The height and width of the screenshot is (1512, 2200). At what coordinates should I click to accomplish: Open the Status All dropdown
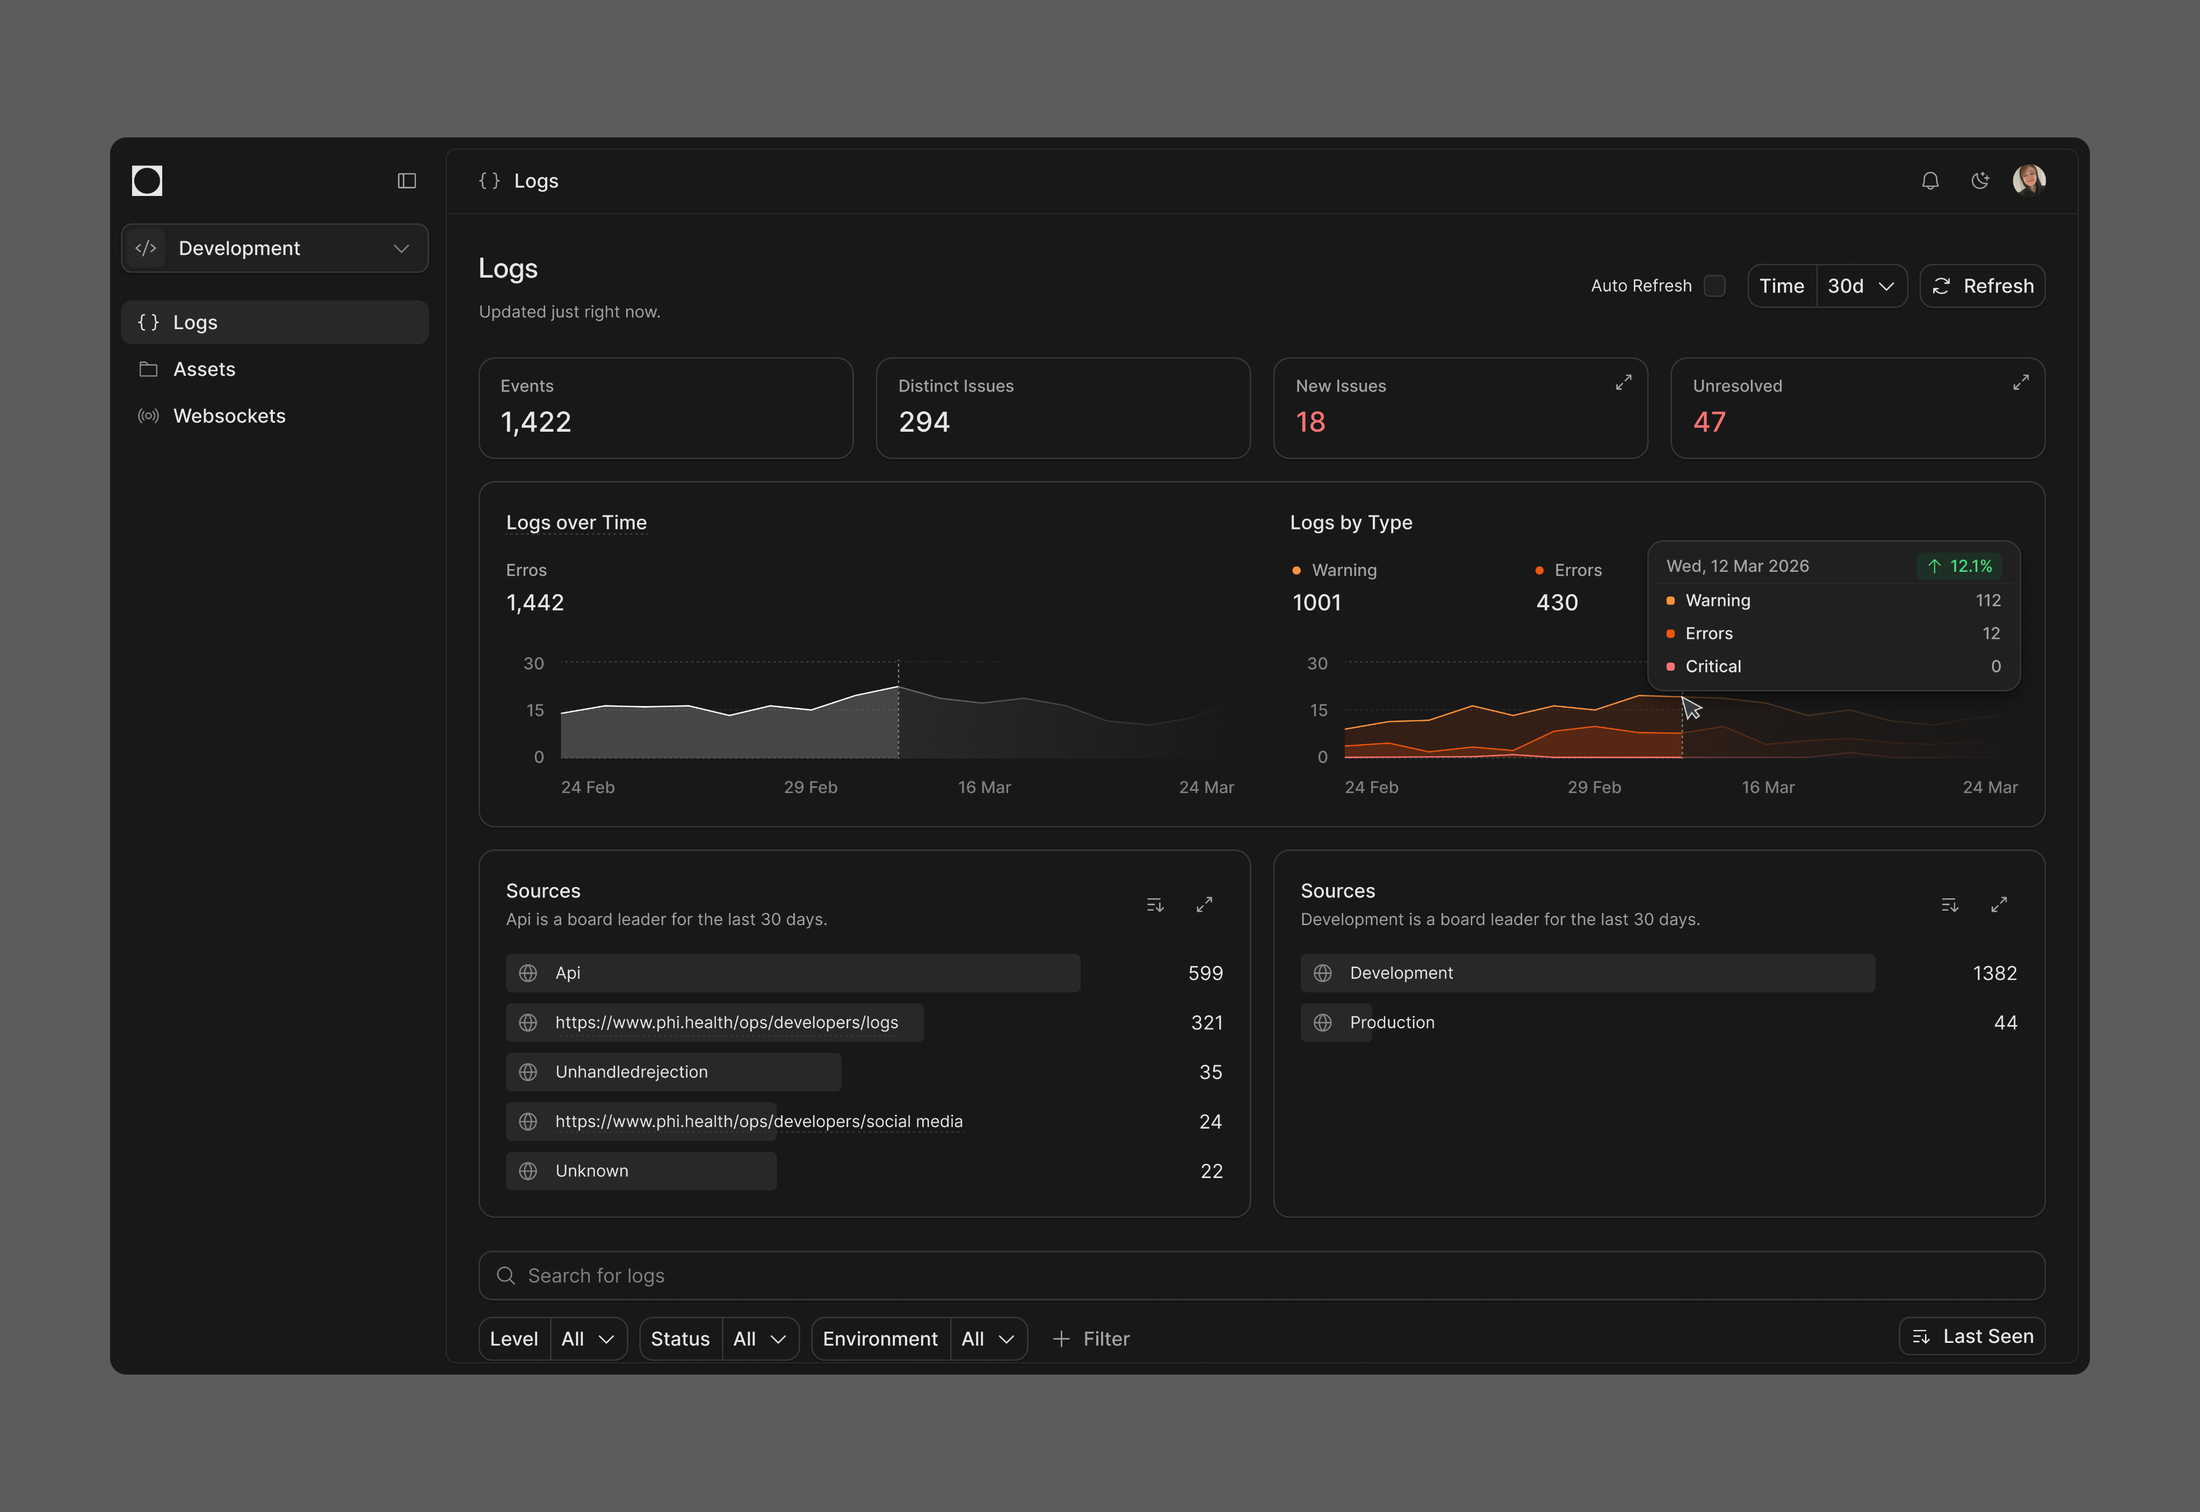(760, 1339)
